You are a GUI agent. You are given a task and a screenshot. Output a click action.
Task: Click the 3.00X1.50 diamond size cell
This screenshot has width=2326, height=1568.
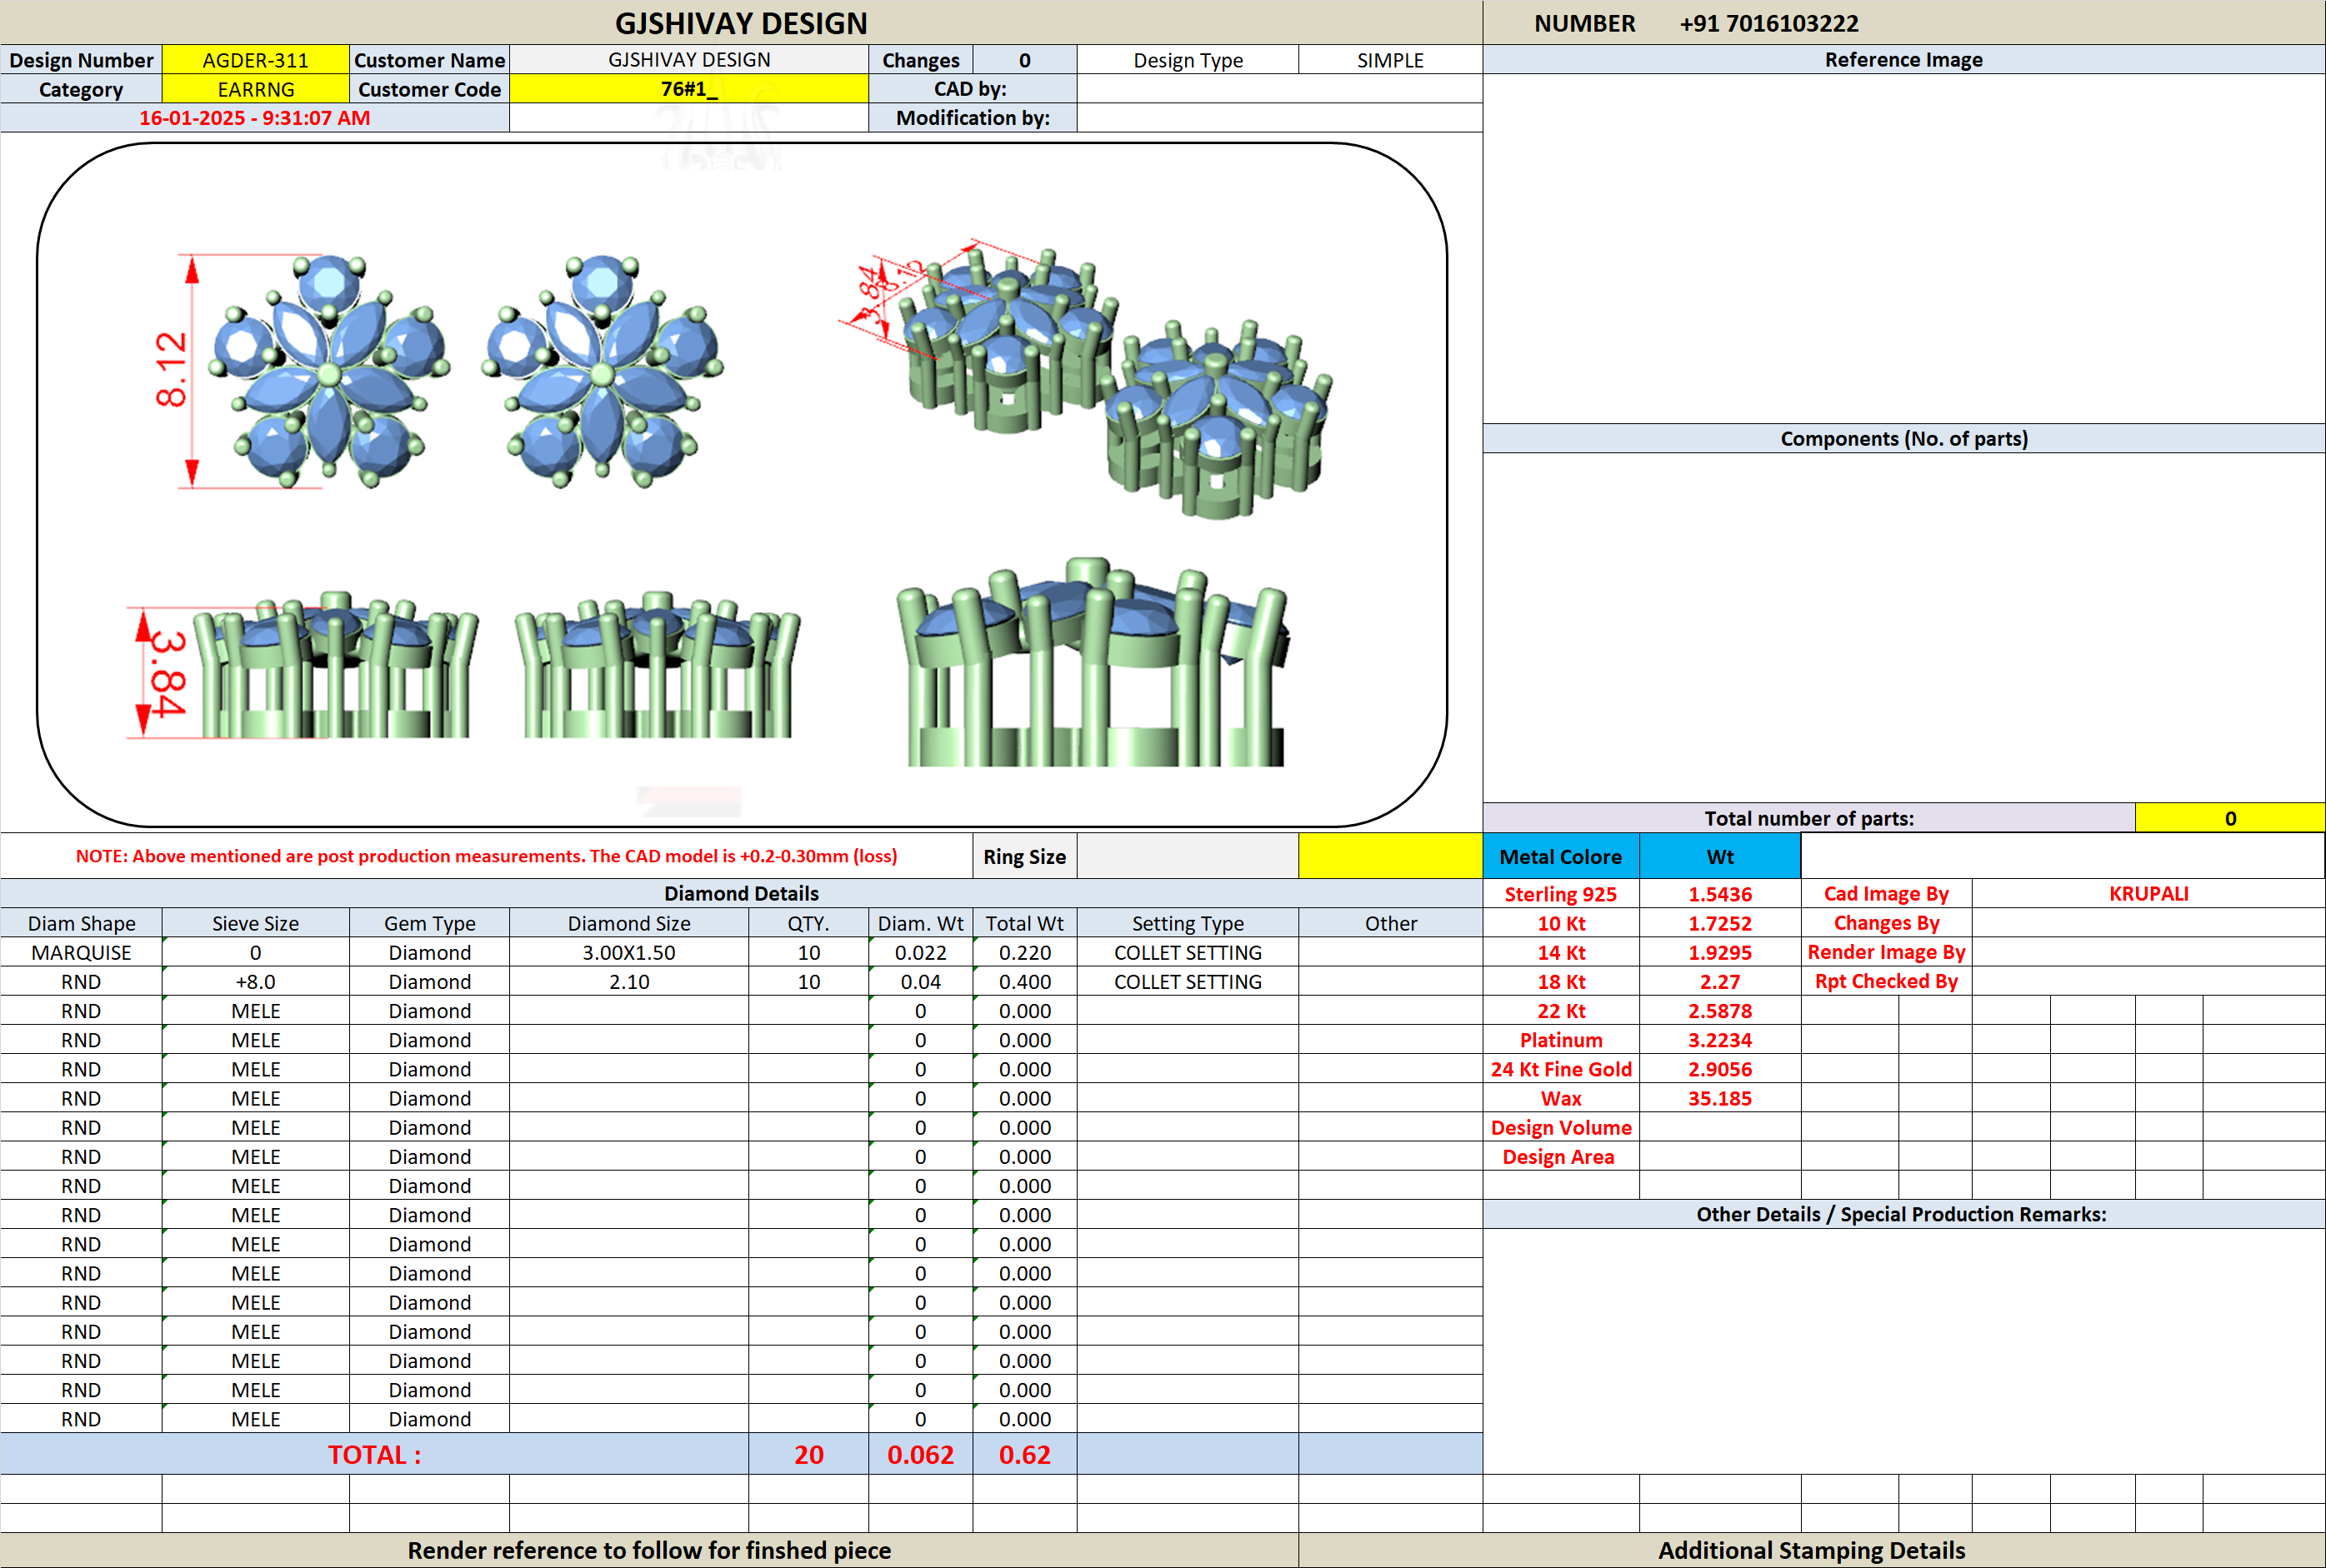coord(629,952)
